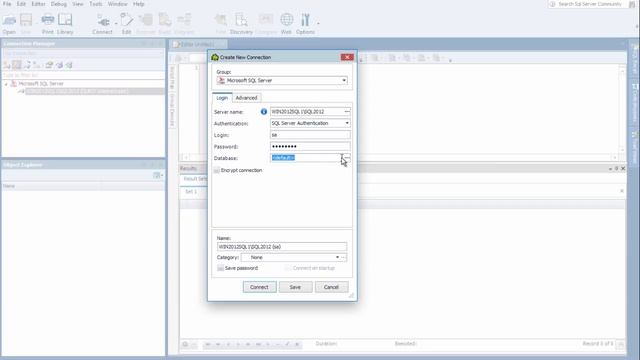Click the connection Name input field
This screenshot has height=360, width=640.
[282, 247]
